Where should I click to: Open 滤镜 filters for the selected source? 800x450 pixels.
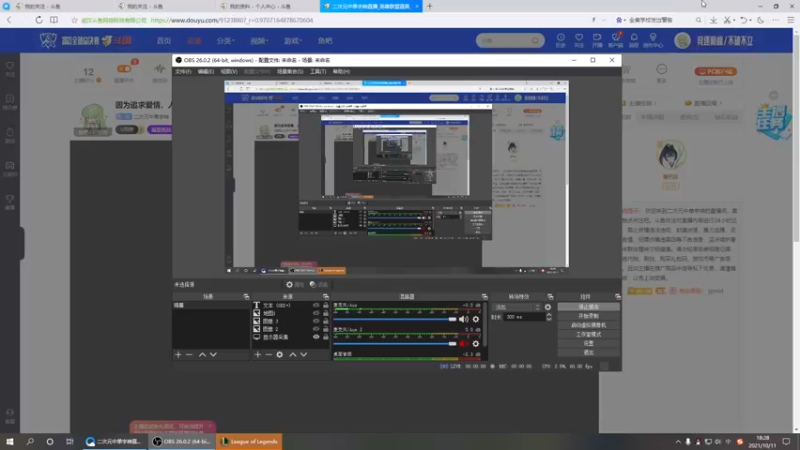[x=319, y=285]
